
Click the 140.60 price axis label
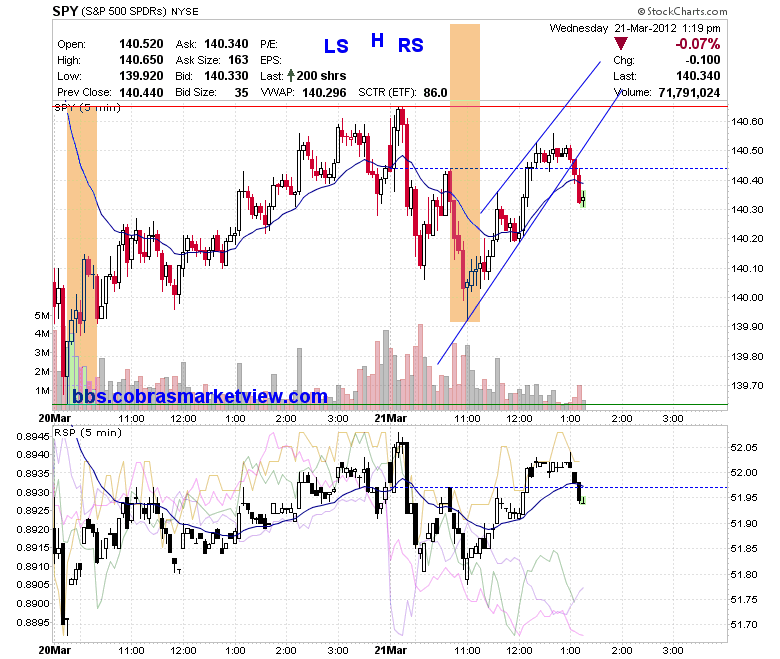(747, 121)
